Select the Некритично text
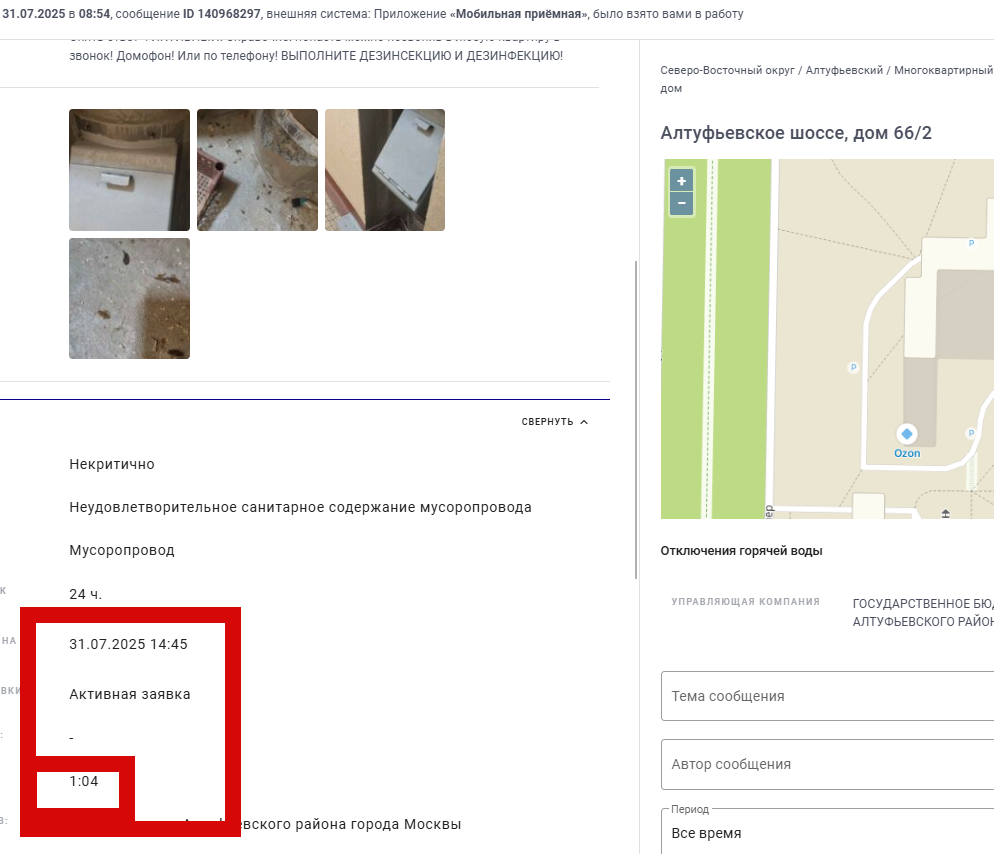The image size is (994, 854). [x=112, y=464]
